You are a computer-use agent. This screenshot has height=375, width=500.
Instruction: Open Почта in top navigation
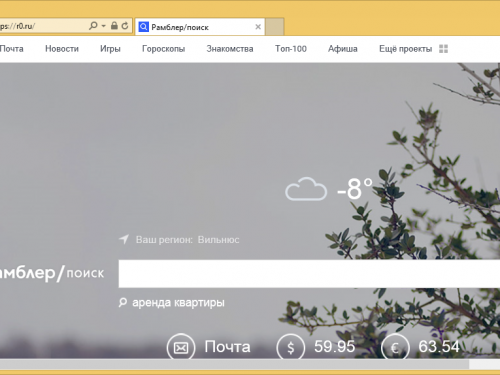[12, 49]
